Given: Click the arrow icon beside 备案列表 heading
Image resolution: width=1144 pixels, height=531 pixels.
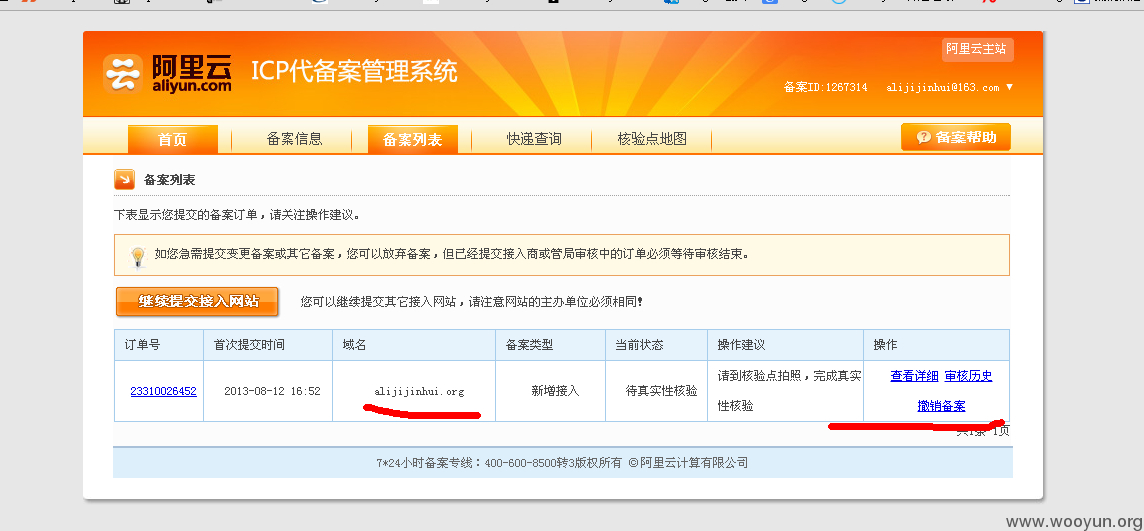Looking at the screenshot, I should click(124, 179).
